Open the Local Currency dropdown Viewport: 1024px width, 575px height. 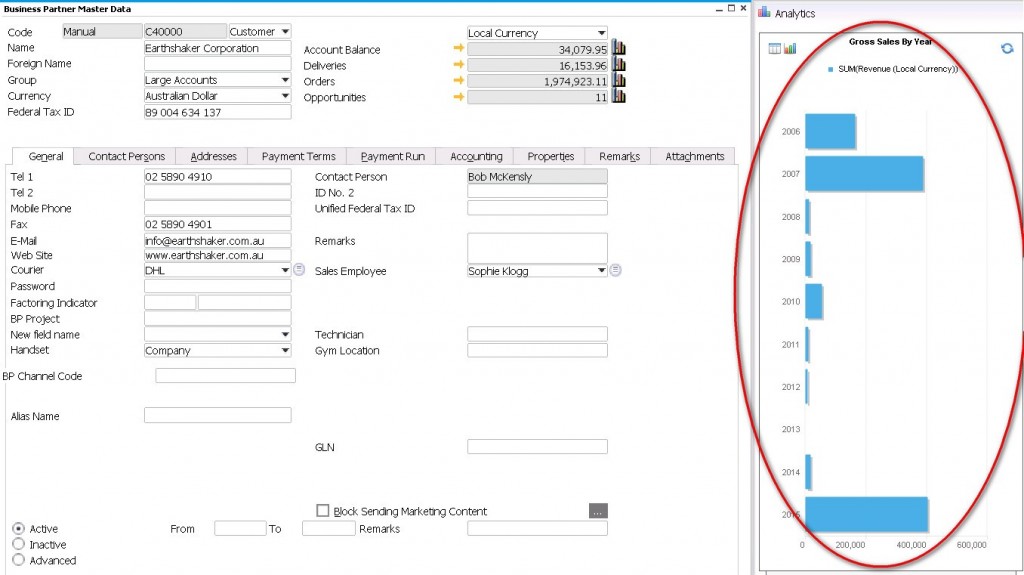601,33
